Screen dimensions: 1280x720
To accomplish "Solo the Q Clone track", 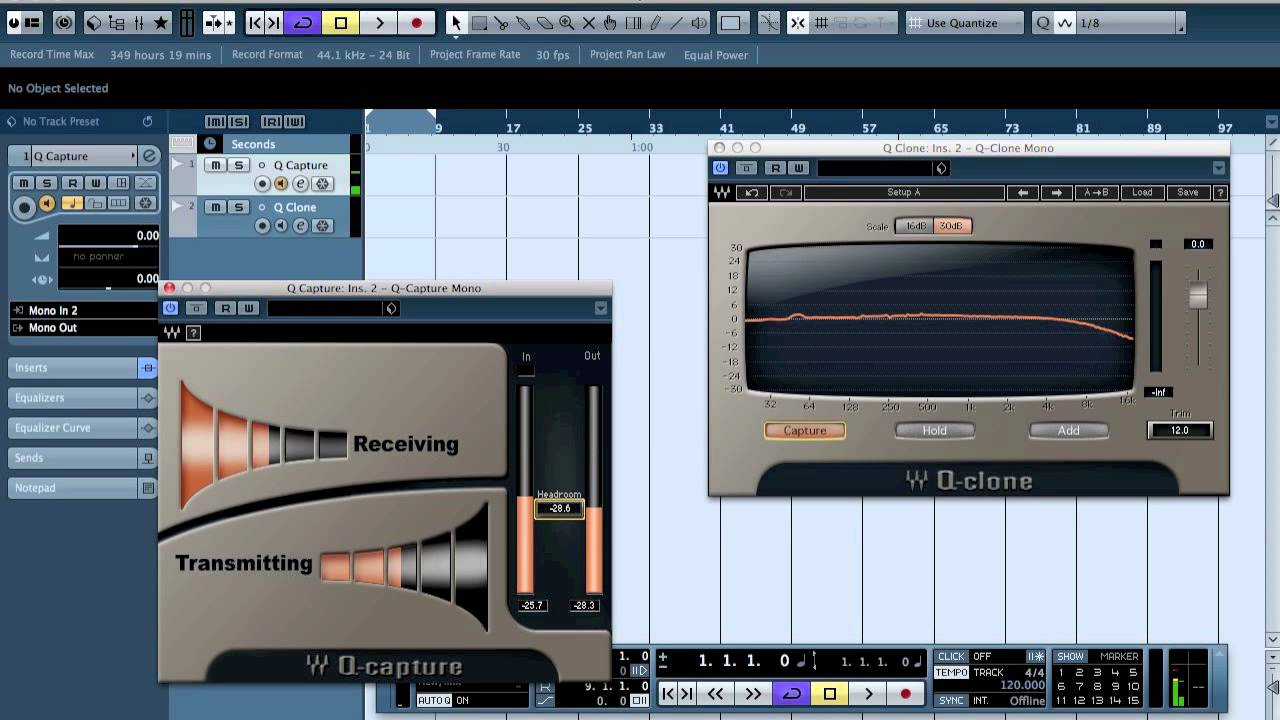I will click(x=238, y=207).
